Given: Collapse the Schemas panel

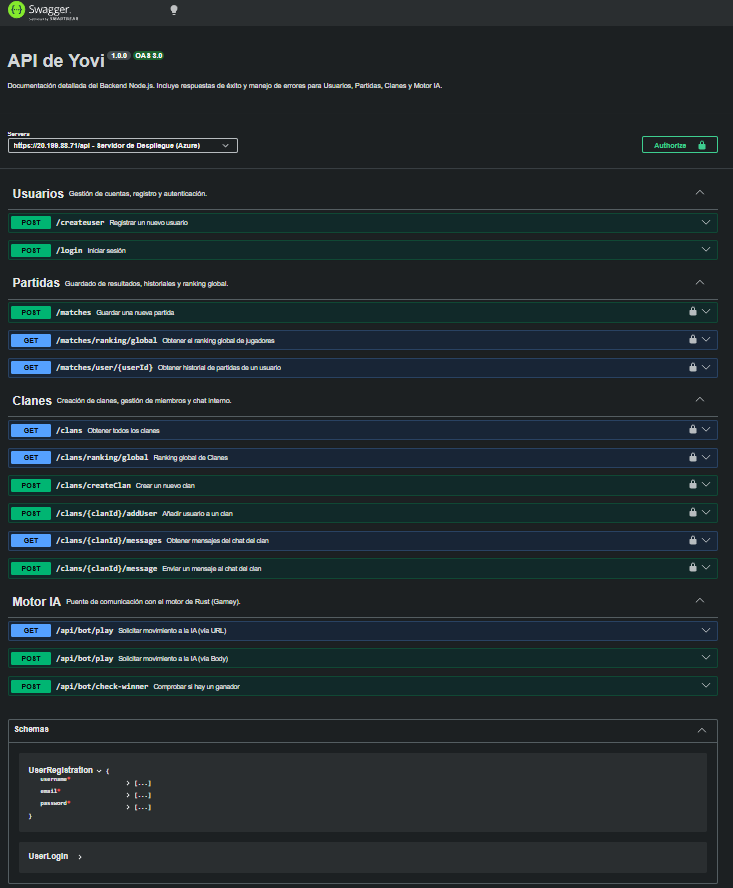Looking at the screenshot, I should [700, 730].
